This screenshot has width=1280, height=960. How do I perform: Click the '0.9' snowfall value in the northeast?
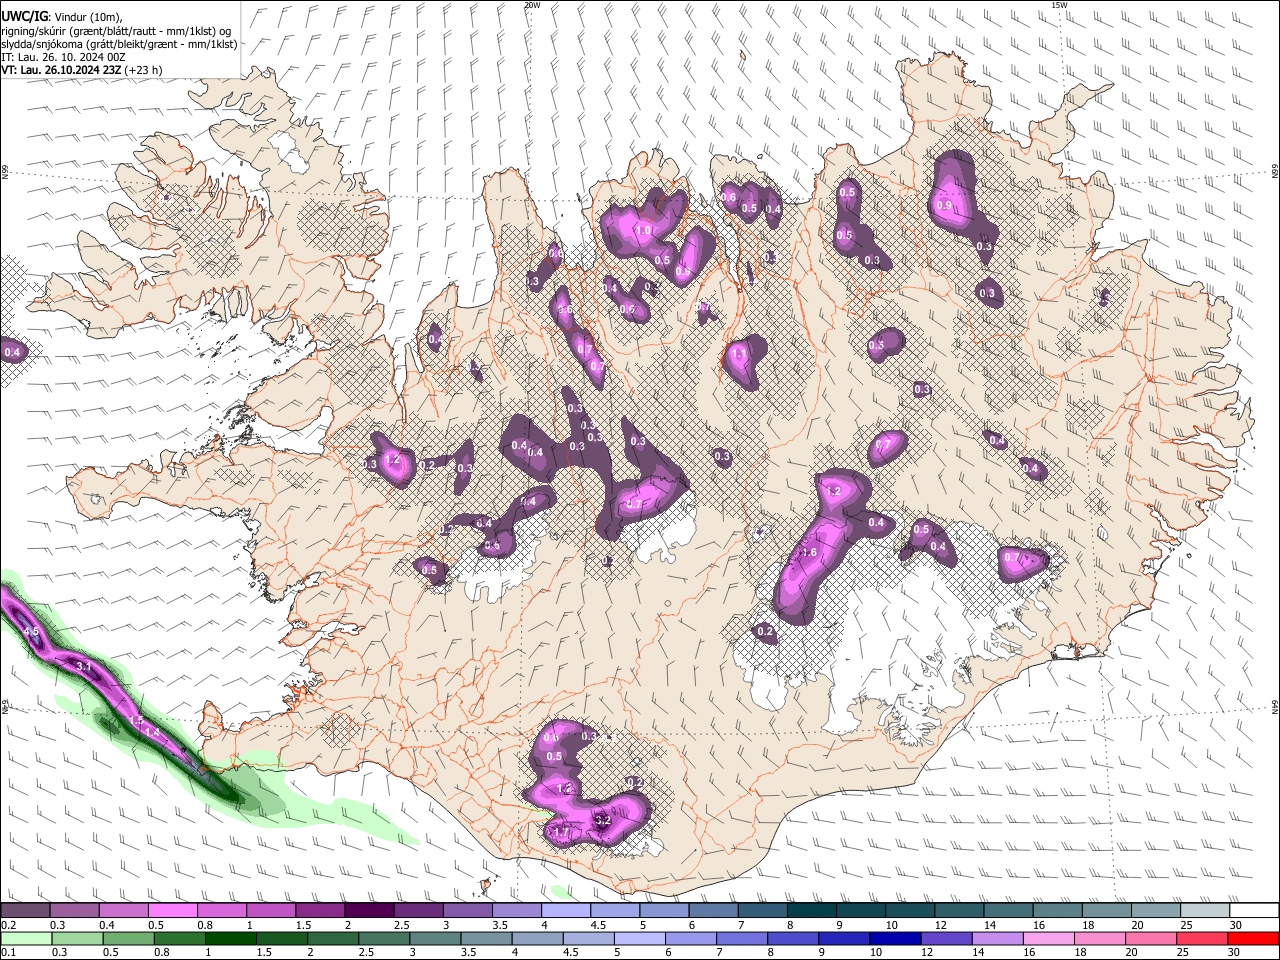click(x=944, y=205)
